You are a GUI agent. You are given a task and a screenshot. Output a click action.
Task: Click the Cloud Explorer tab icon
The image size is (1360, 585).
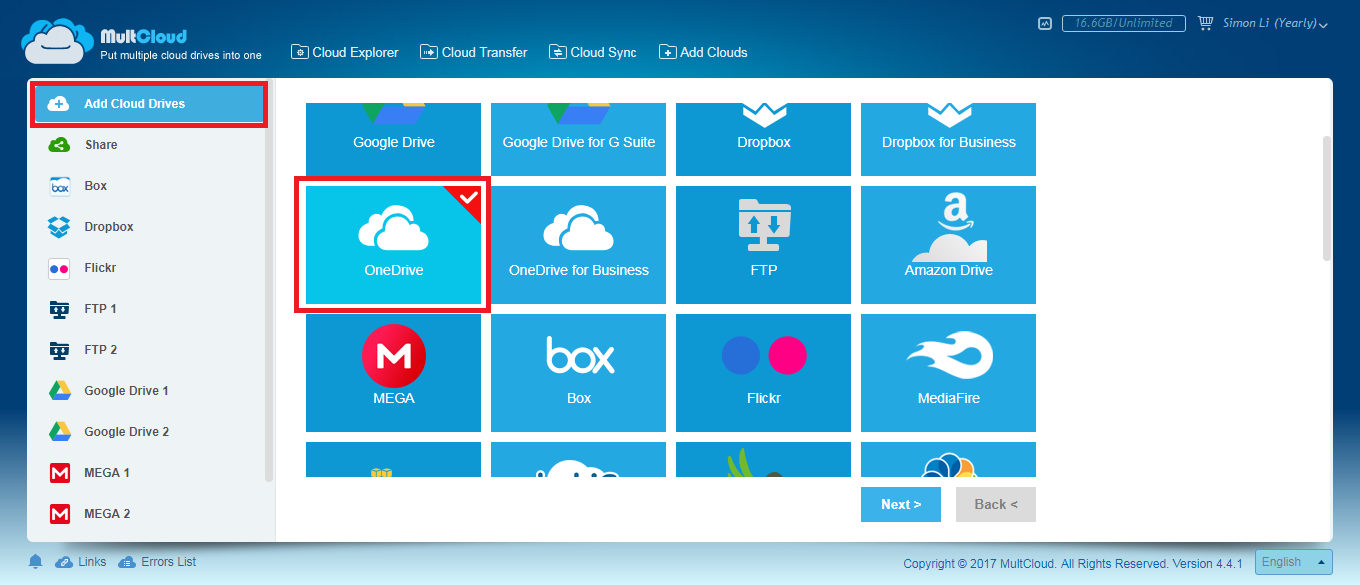(299, 52)
